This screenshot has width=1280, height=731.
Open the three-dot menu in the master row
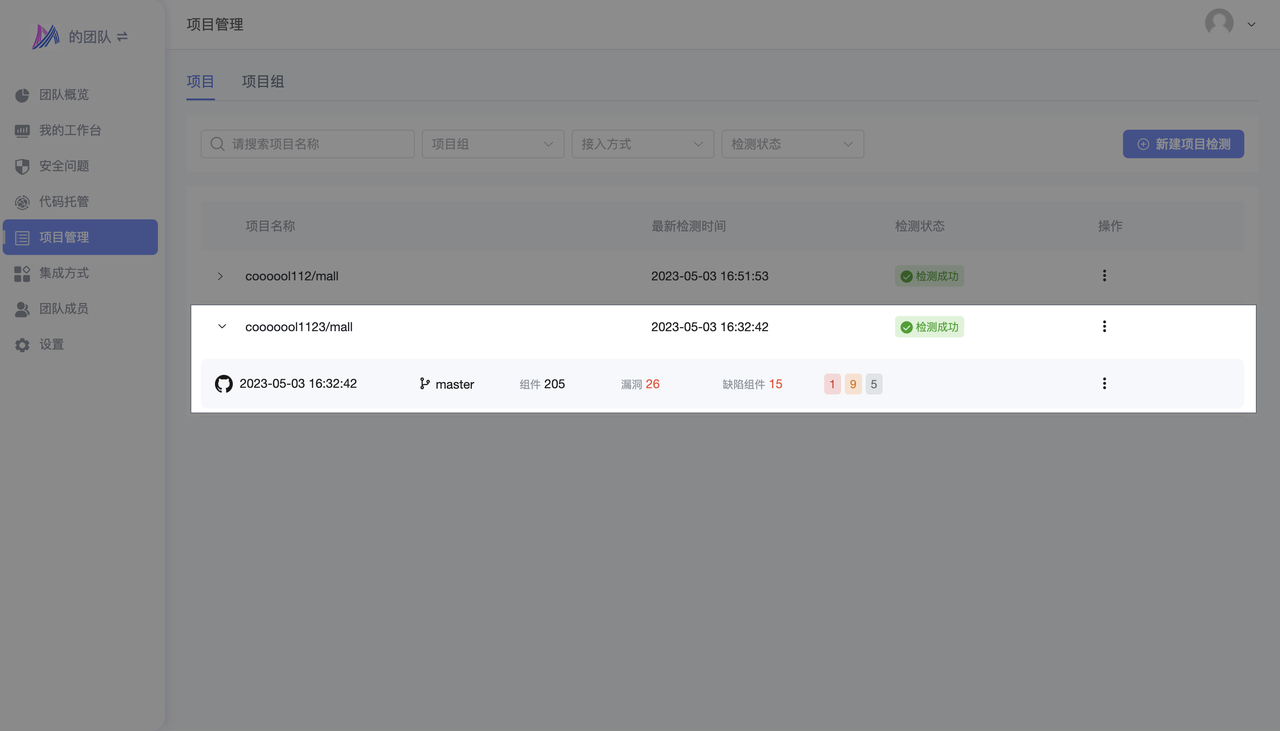coord(1104,384)
